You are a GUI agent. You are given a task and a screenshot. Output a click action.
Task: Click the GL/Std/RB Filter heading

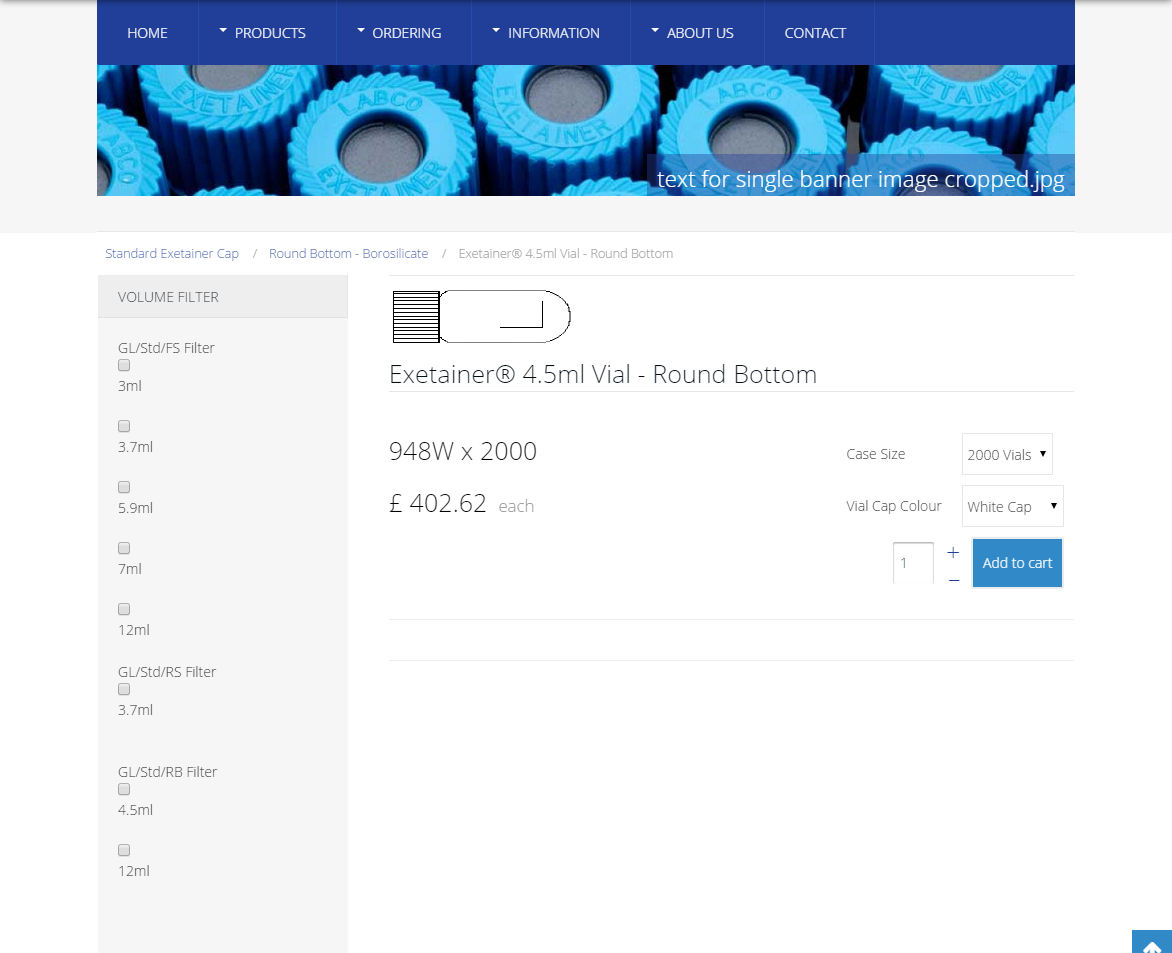(167, 771)
